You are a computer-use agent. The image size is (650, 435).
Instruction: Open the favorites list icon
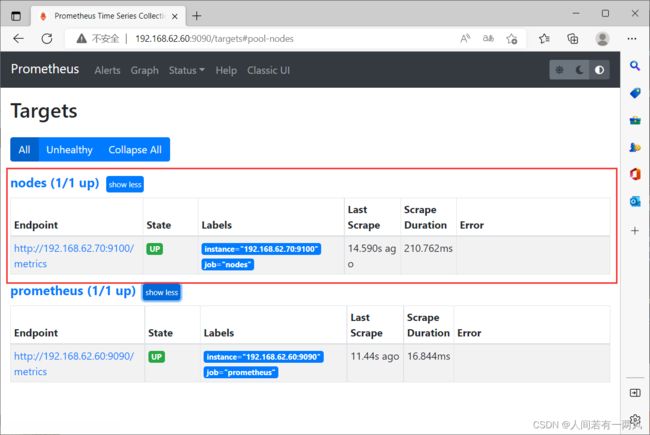[544, 39]
